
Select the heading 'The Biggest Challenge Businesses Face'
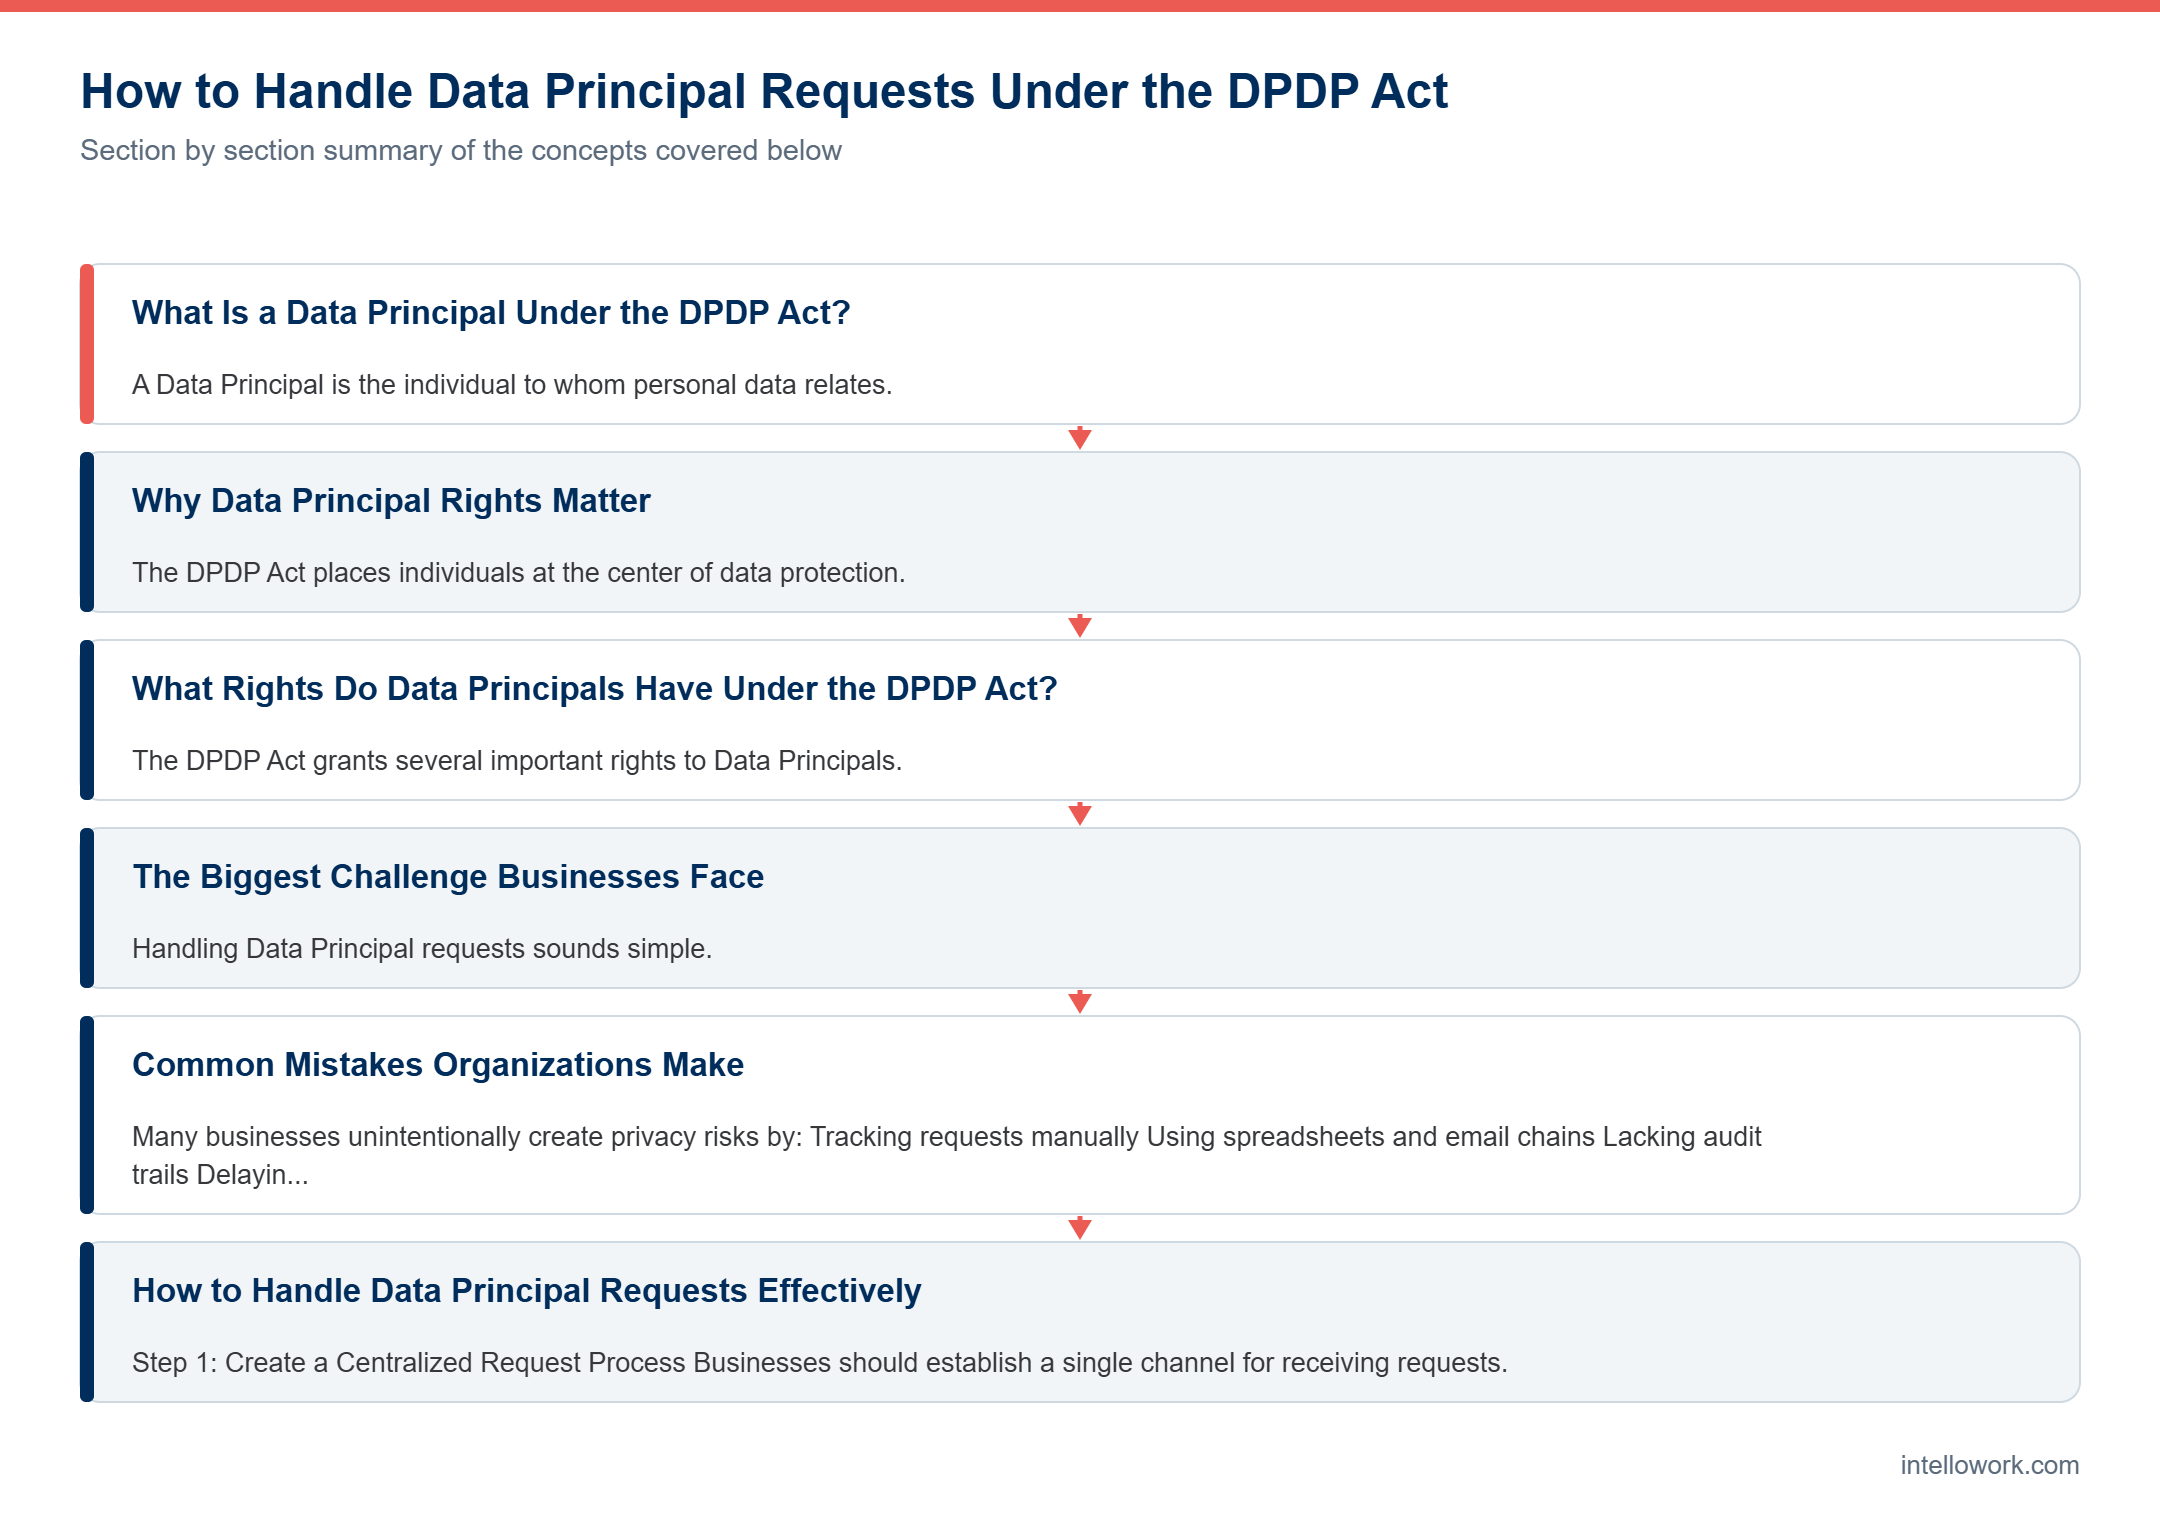(448, 877)
